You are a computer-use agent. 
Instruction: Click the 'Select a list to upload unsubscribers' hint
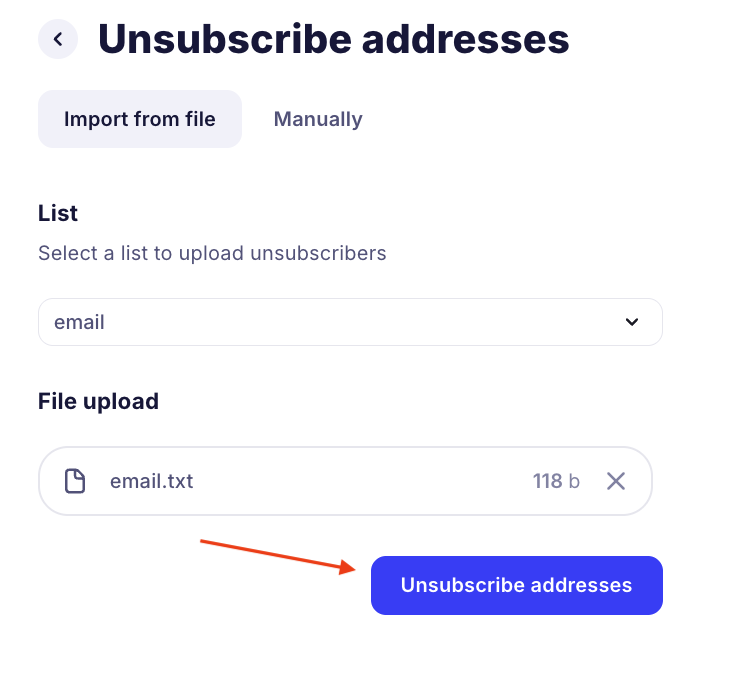coord(212,253)
